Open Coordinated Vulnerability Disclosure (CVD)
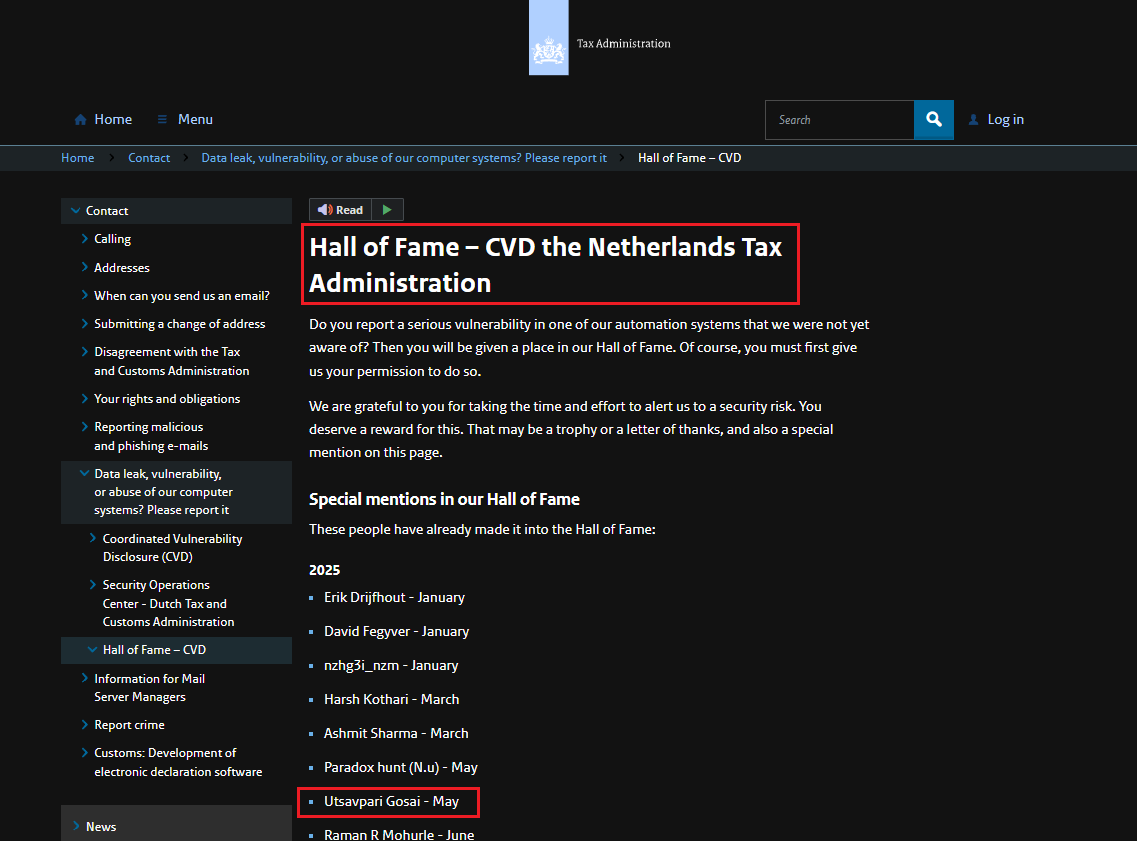 tap(173, 547)
